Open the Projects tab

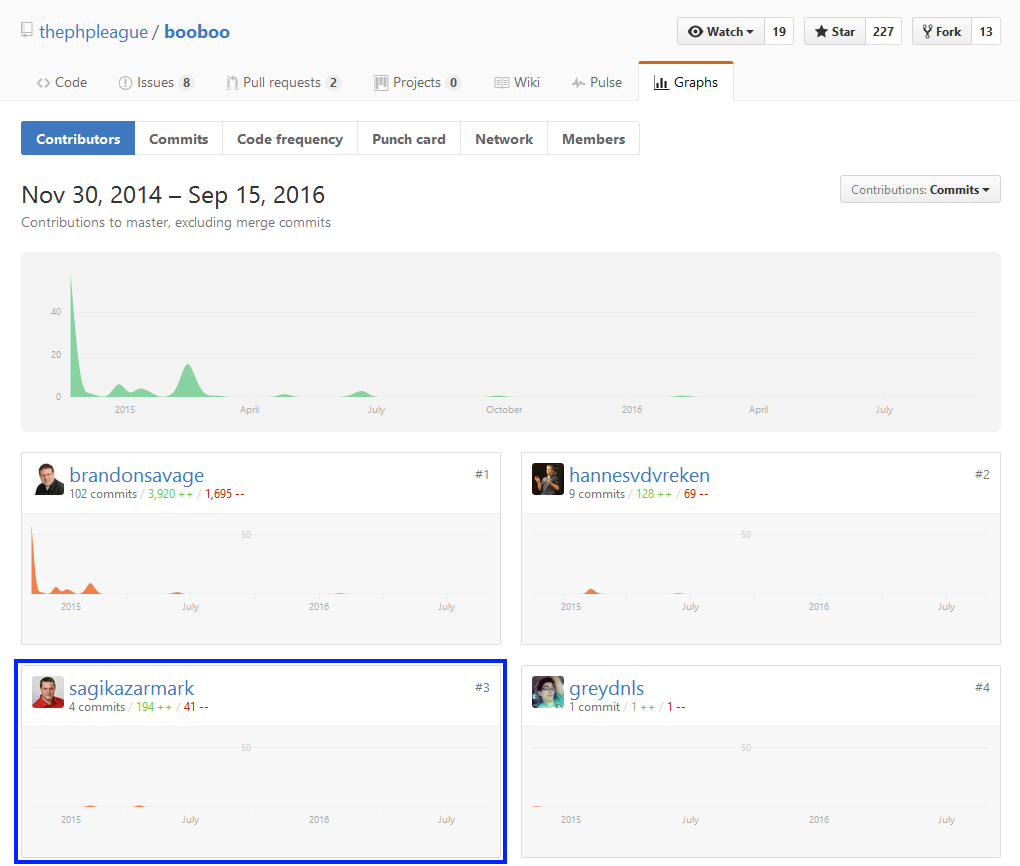click(417, 83)
